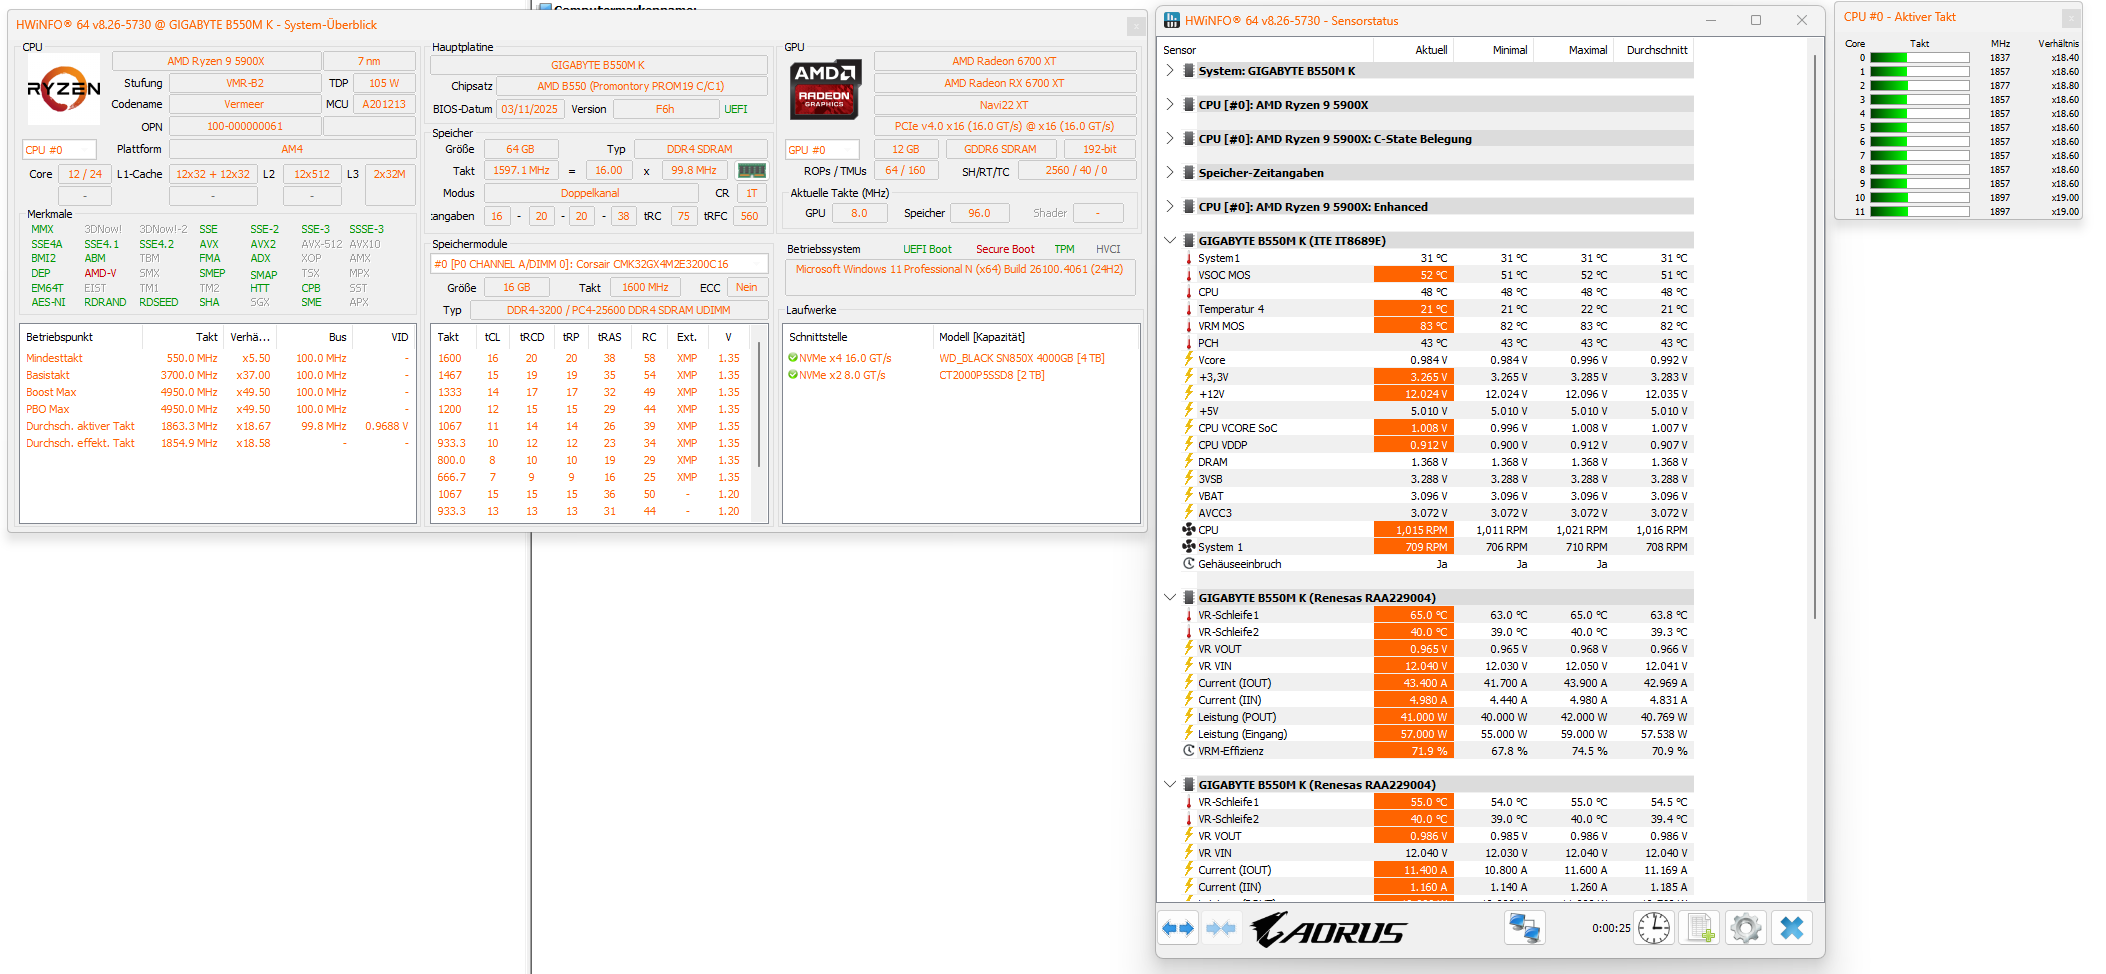
Task: Open the GPU #0 selector dropdown
Action: tap(822, 150)
